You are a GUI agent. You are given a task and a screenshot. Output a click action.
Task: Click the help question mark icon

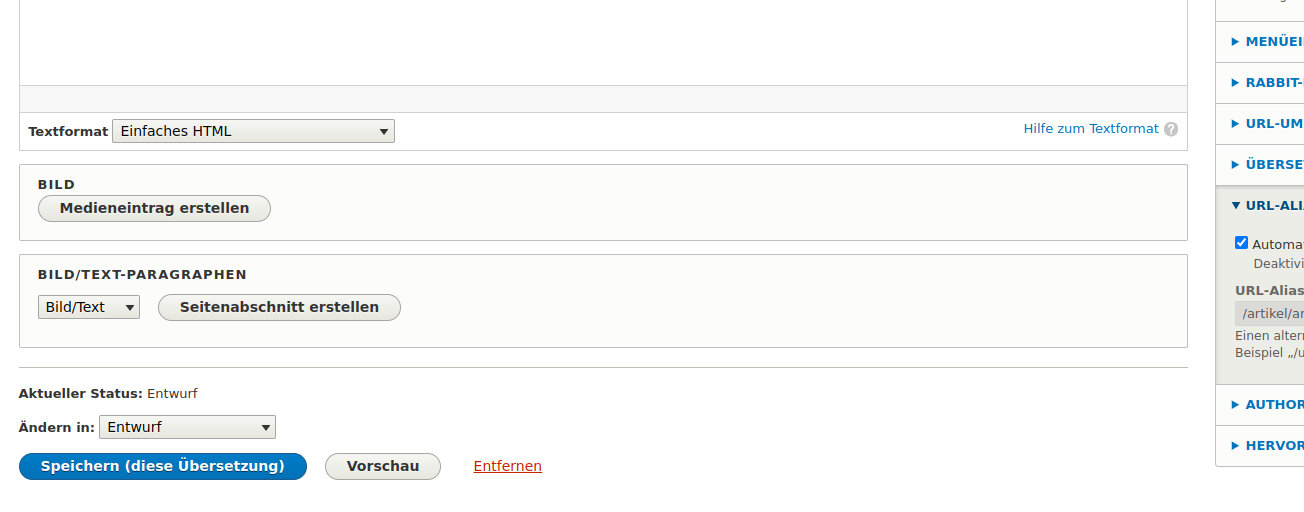click(1171, 129)
